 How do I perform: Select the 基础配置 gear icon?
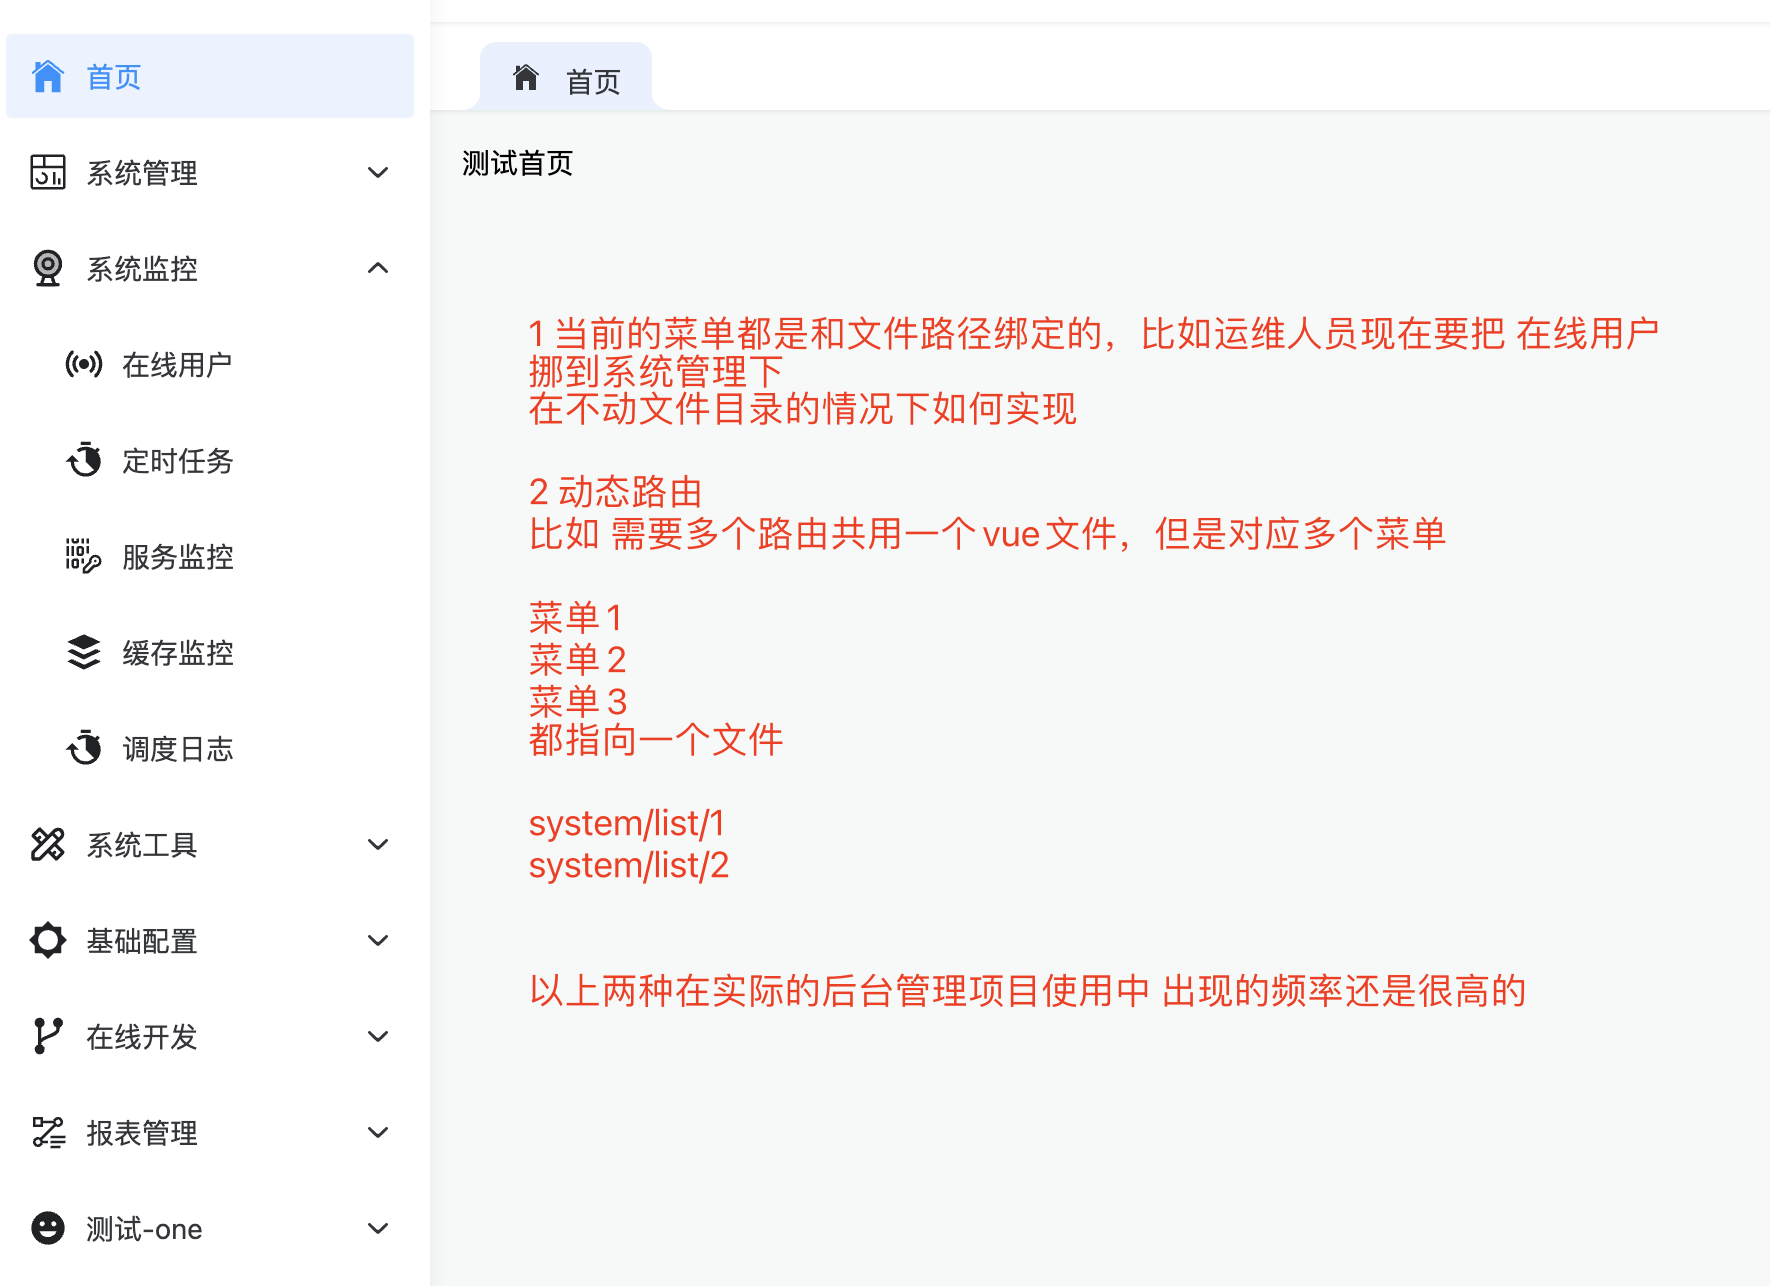point(46,940)
